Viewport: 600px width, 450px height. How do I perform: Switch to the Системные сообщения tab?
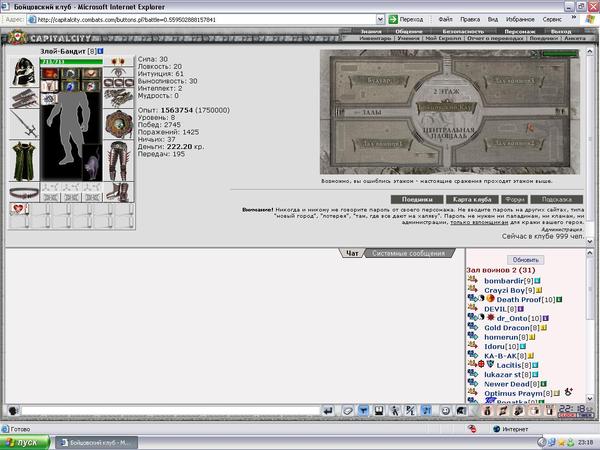coord(408,253)
